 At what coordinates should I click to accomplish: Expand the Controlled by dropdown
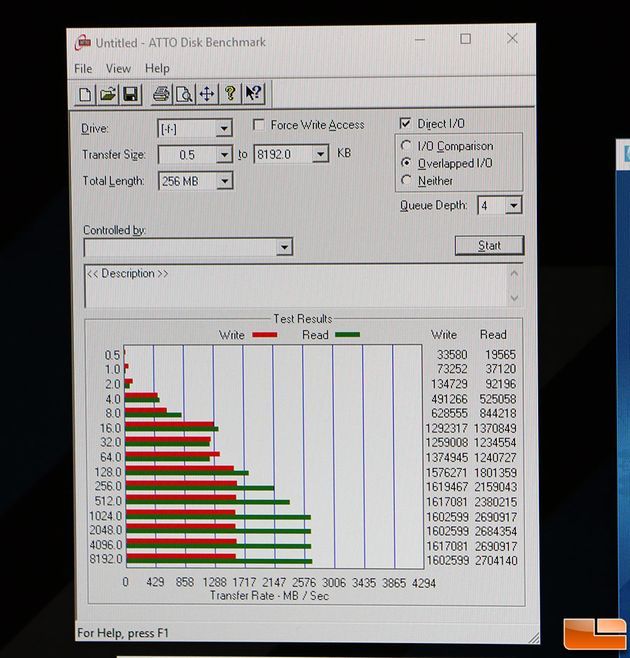point(285,247)
